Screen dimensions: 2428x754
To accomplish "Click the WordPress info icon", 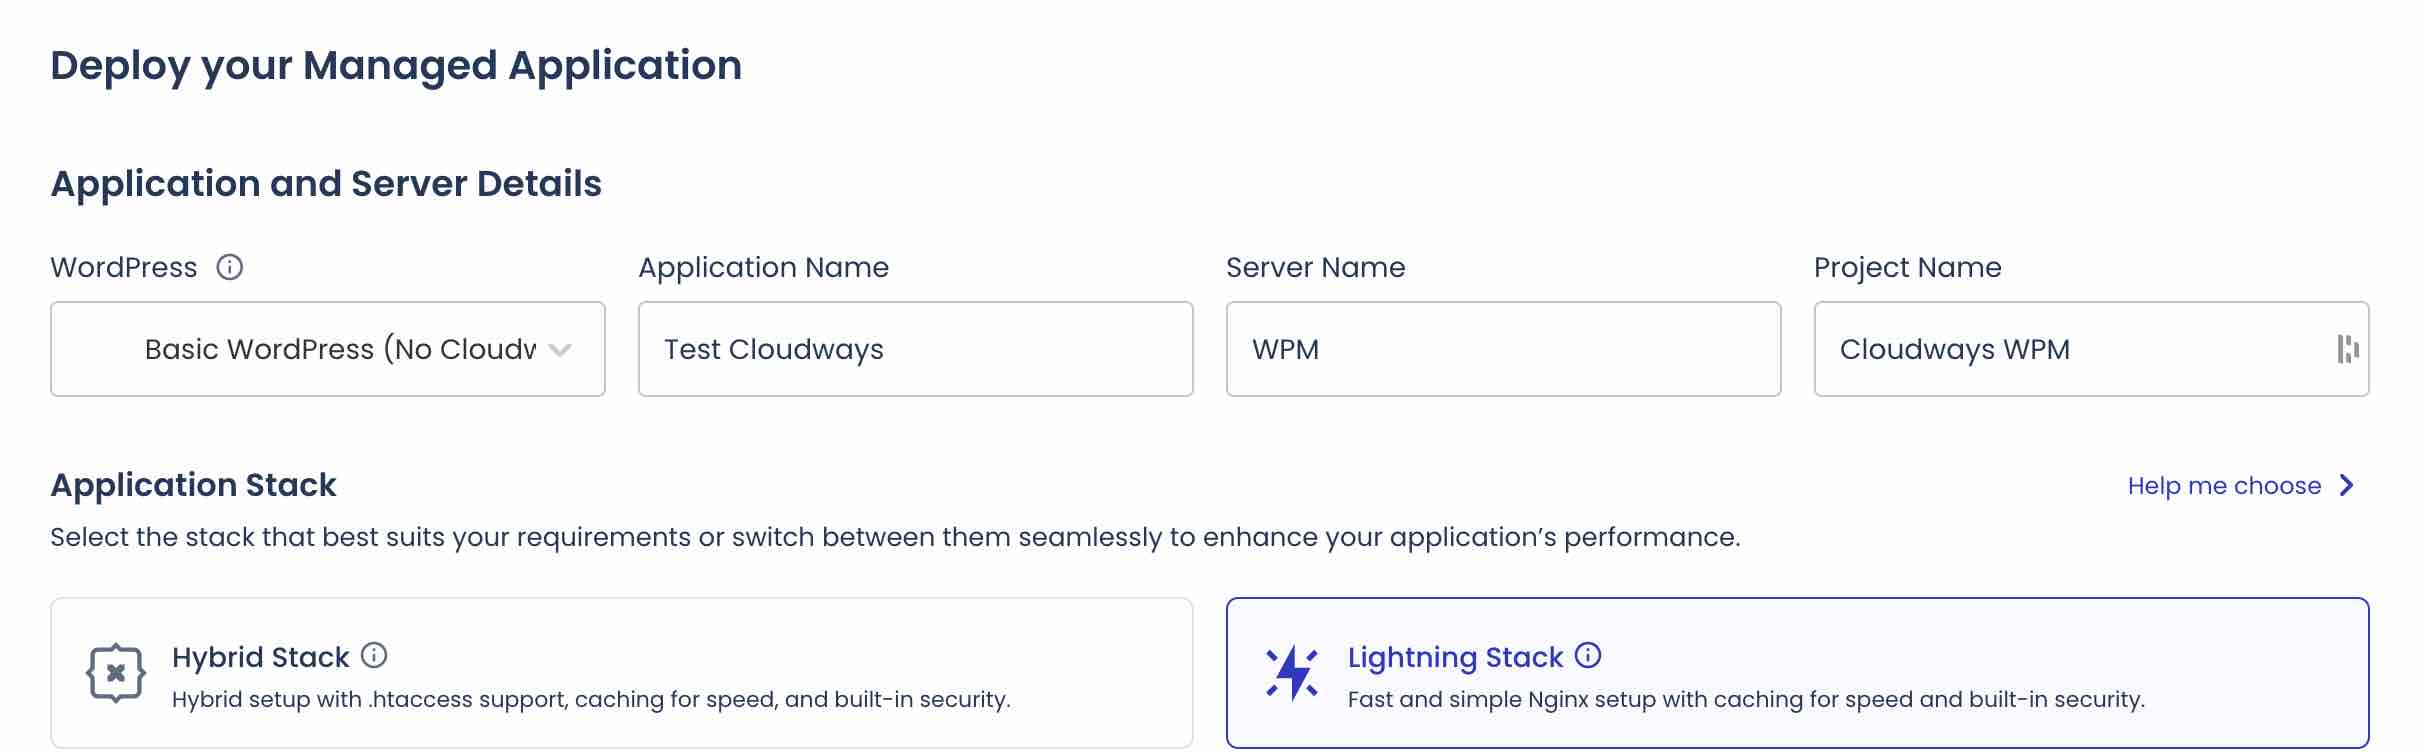I will 230,267.
